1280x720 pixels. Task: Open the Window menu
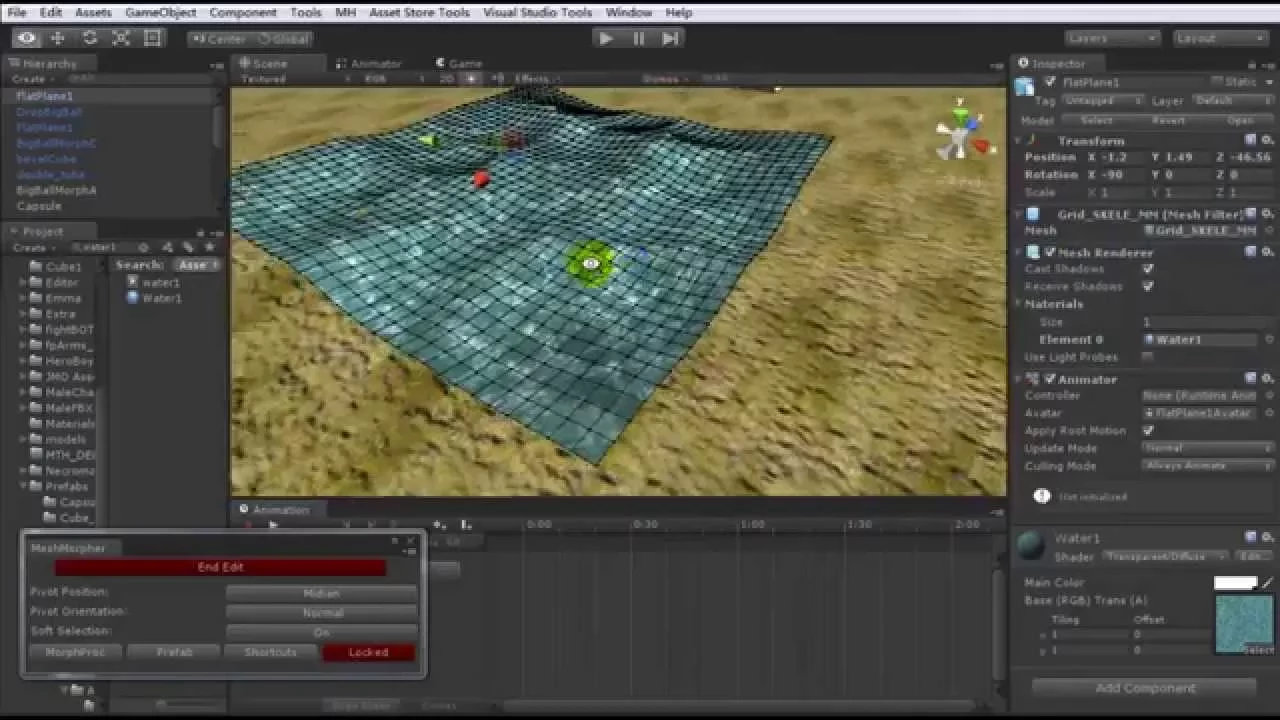[x=628, y=12]
